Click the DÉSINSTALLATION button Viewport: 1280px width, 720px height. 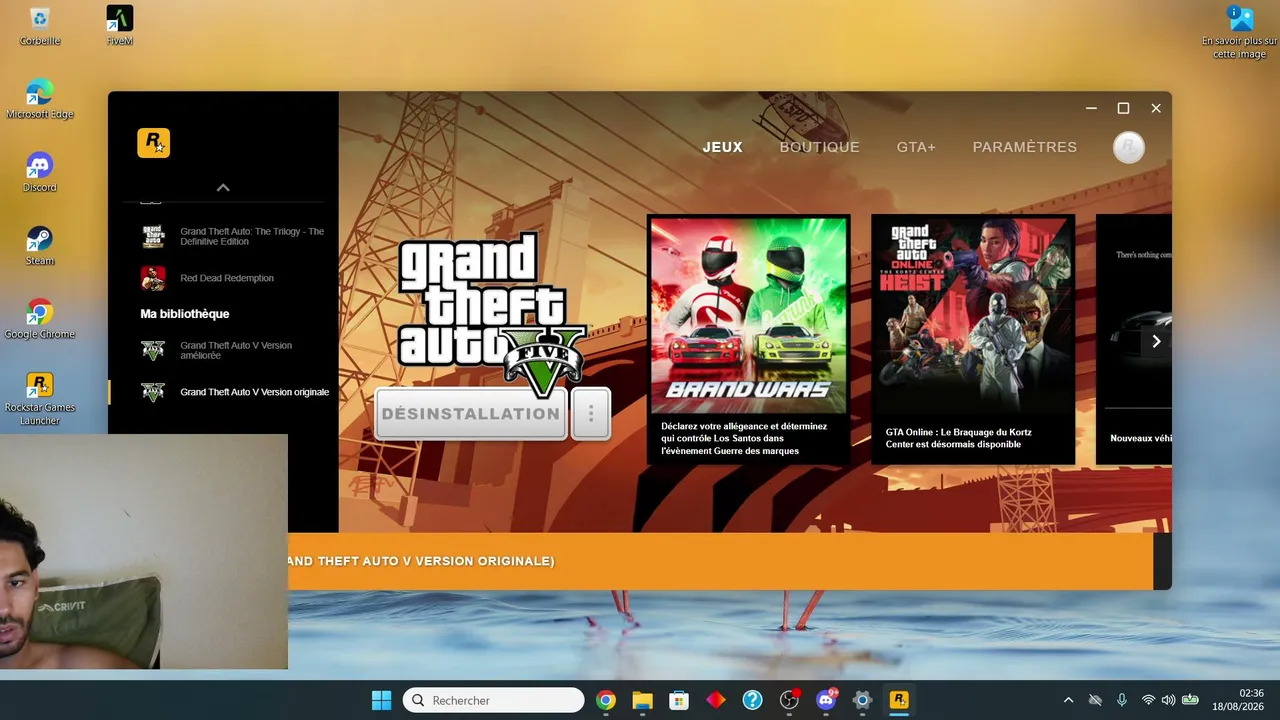coord(471,414)
